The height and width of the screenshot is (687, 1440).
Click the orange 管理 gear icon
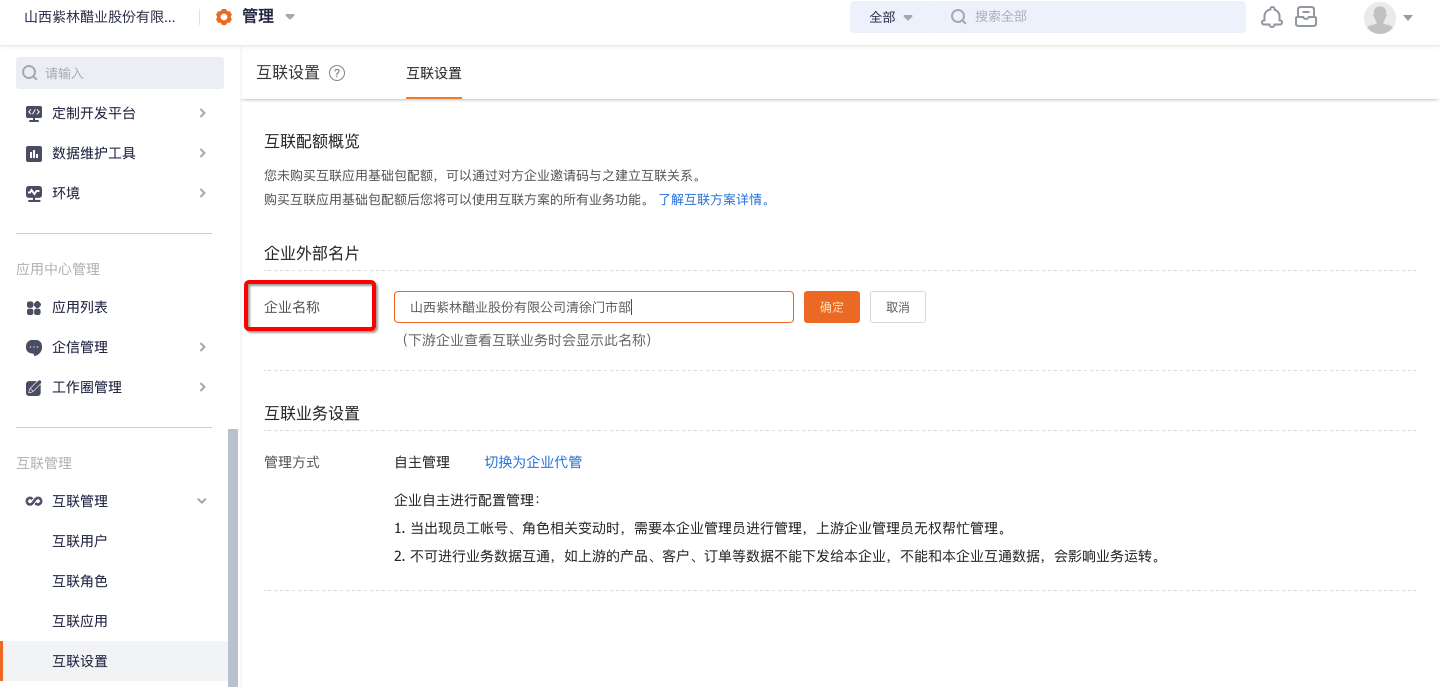tap(224, 17)
